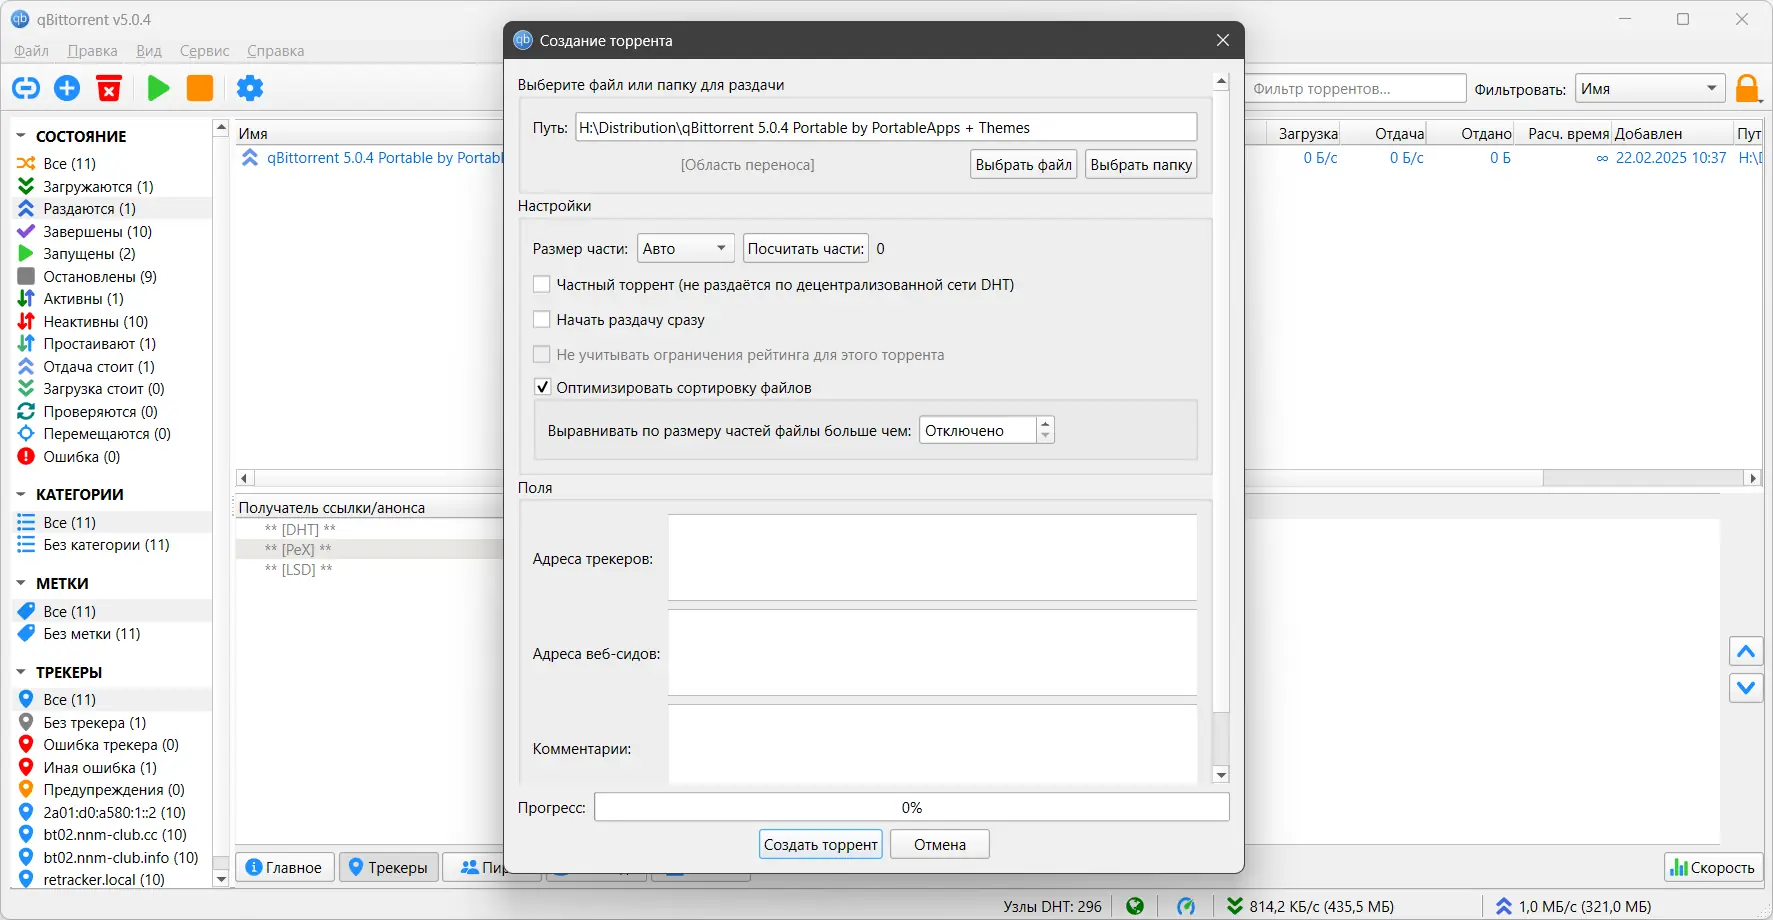Collapse the МЕТКИ section
The width and height of the screenshot is (1773, 920).
[21, 583]
